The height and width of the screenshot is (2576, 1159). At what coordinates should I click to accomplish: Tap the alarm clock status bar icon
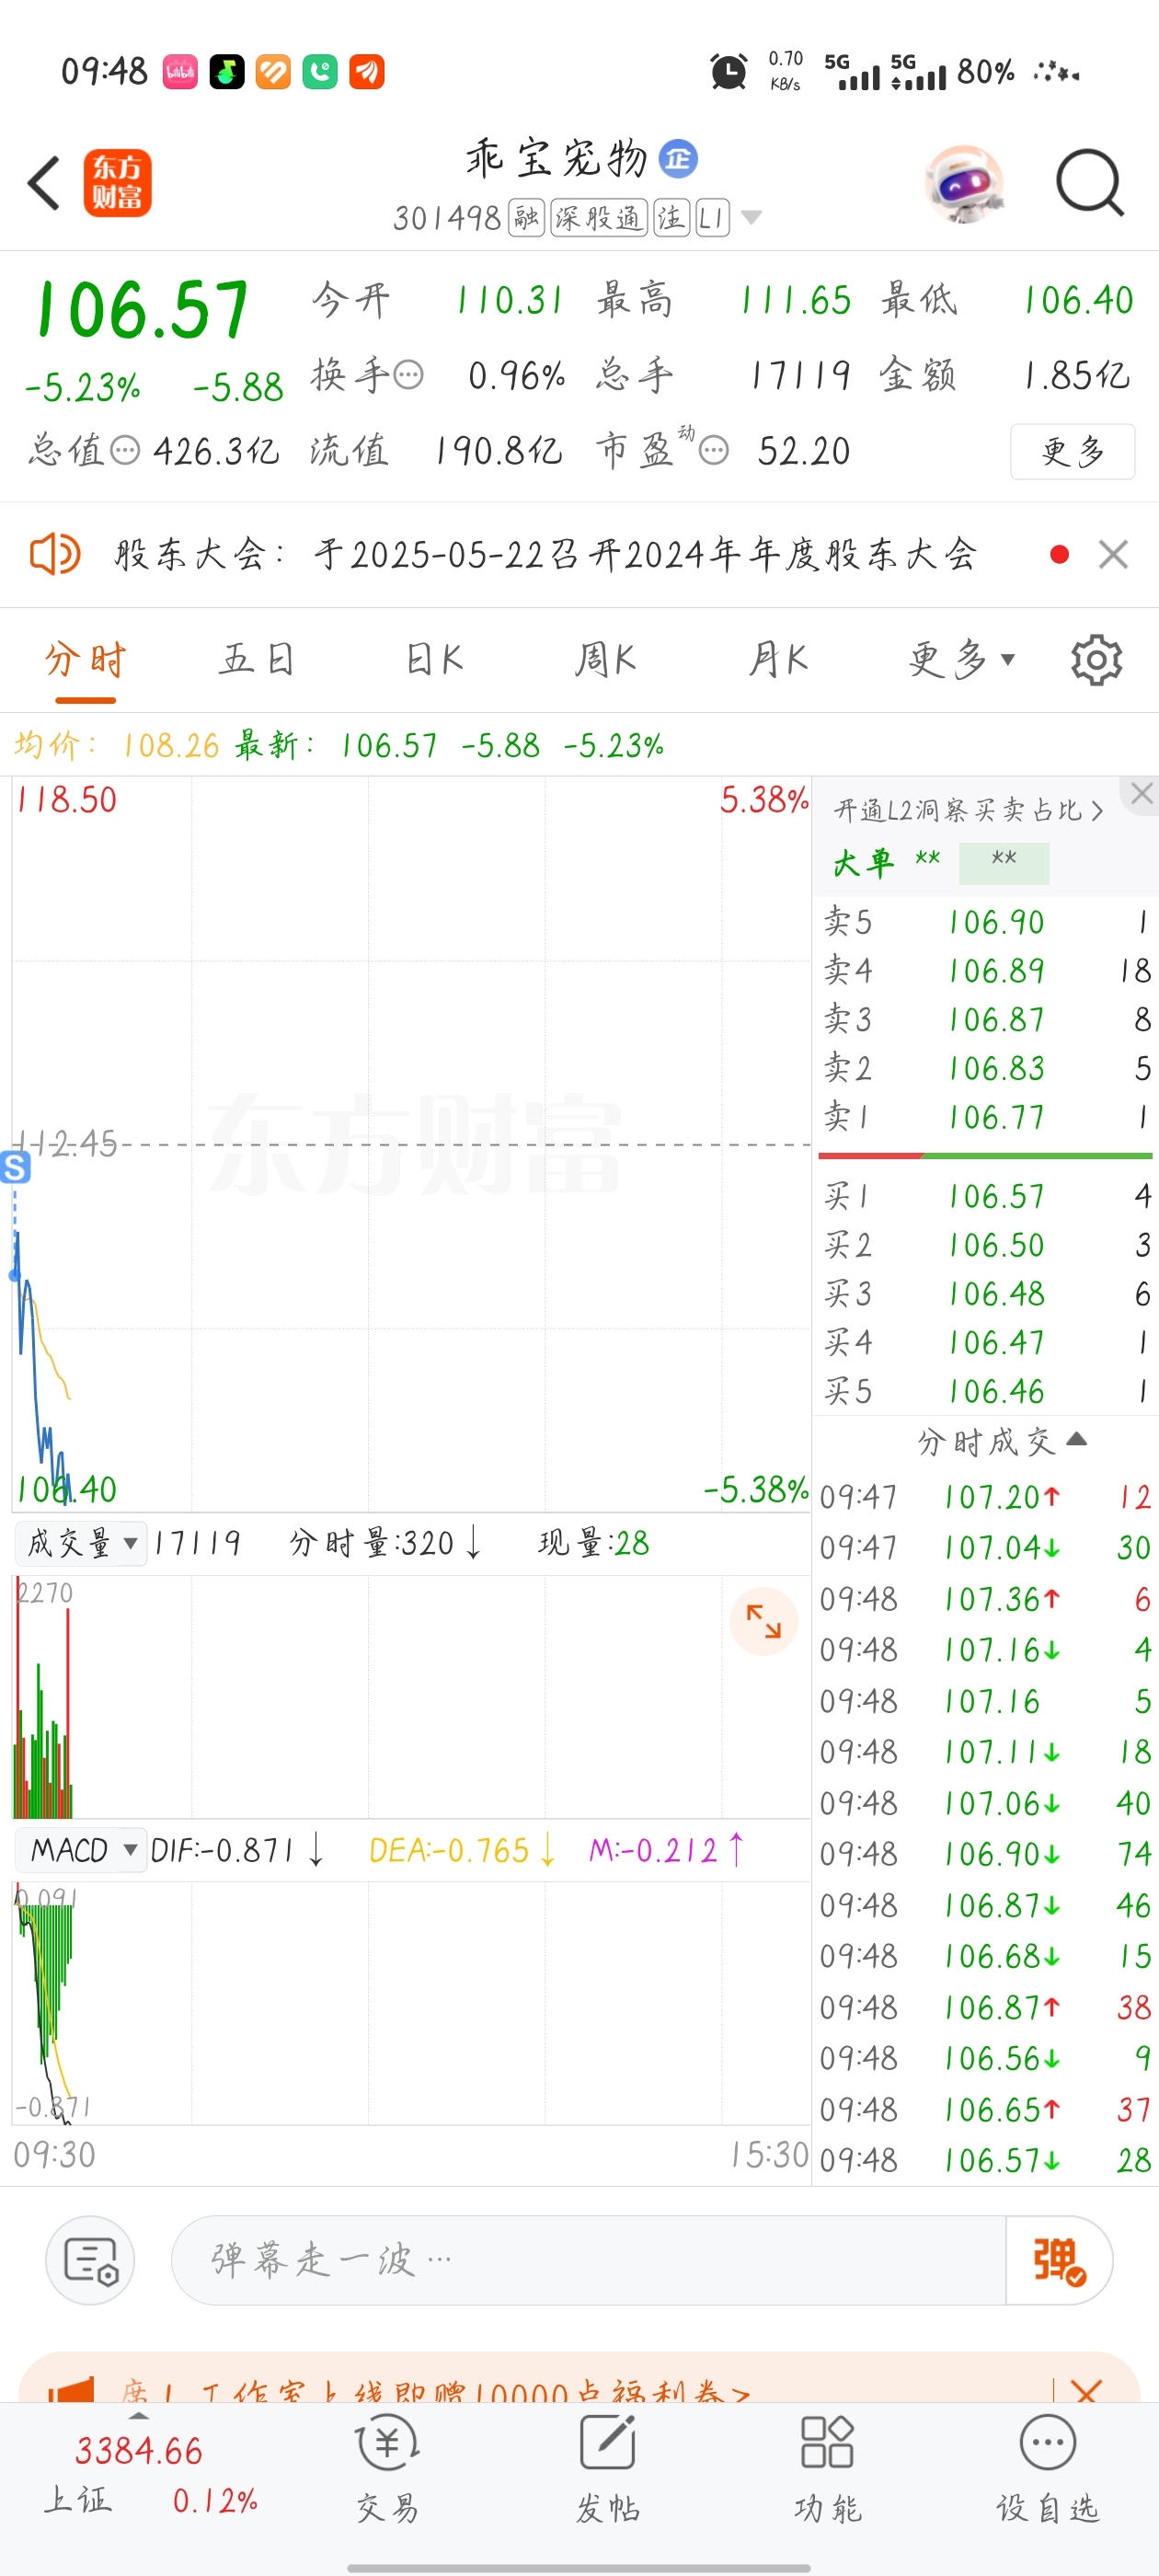click(x=728, y=72)
